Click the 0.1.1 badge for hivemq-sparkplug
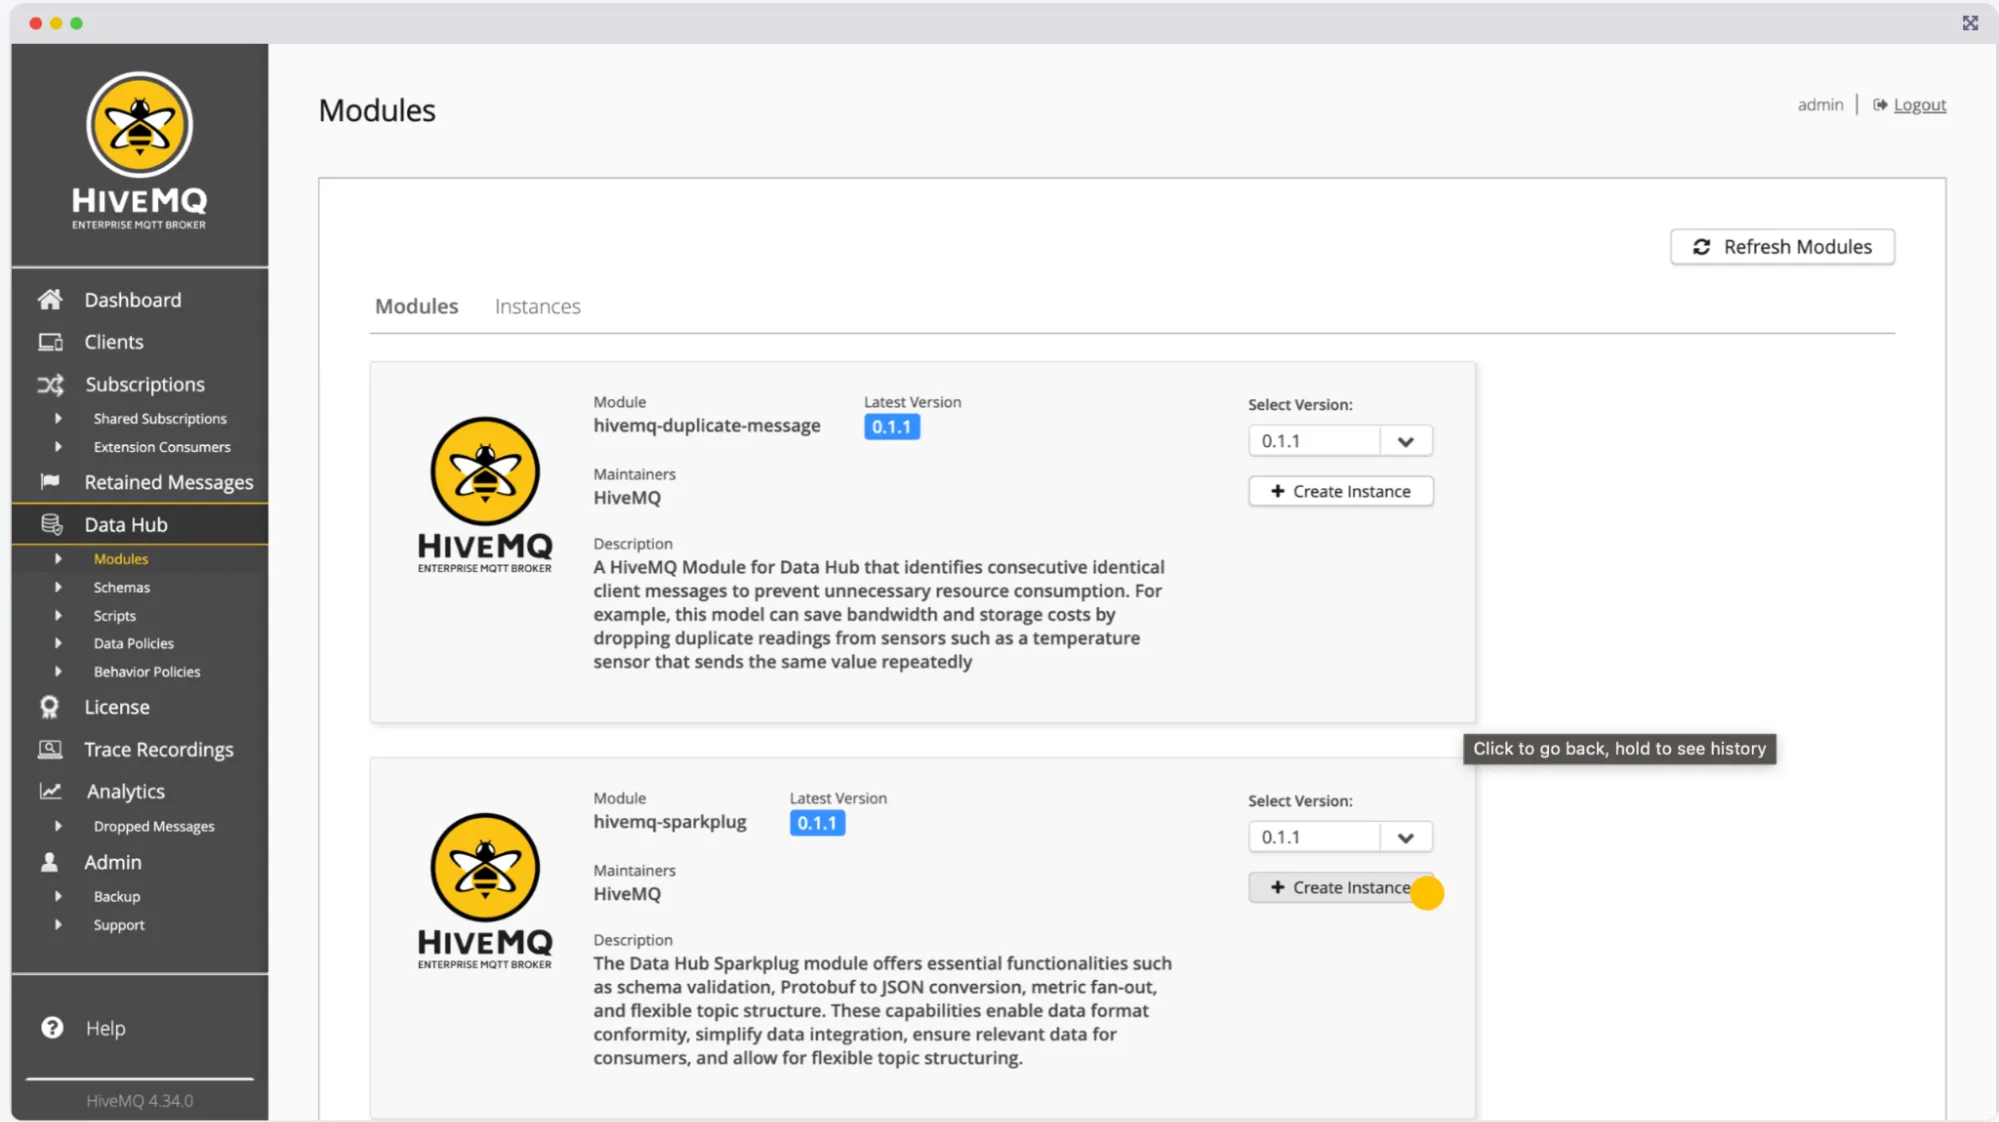This screenshot has height=1122, width=1999. (817, 823)
